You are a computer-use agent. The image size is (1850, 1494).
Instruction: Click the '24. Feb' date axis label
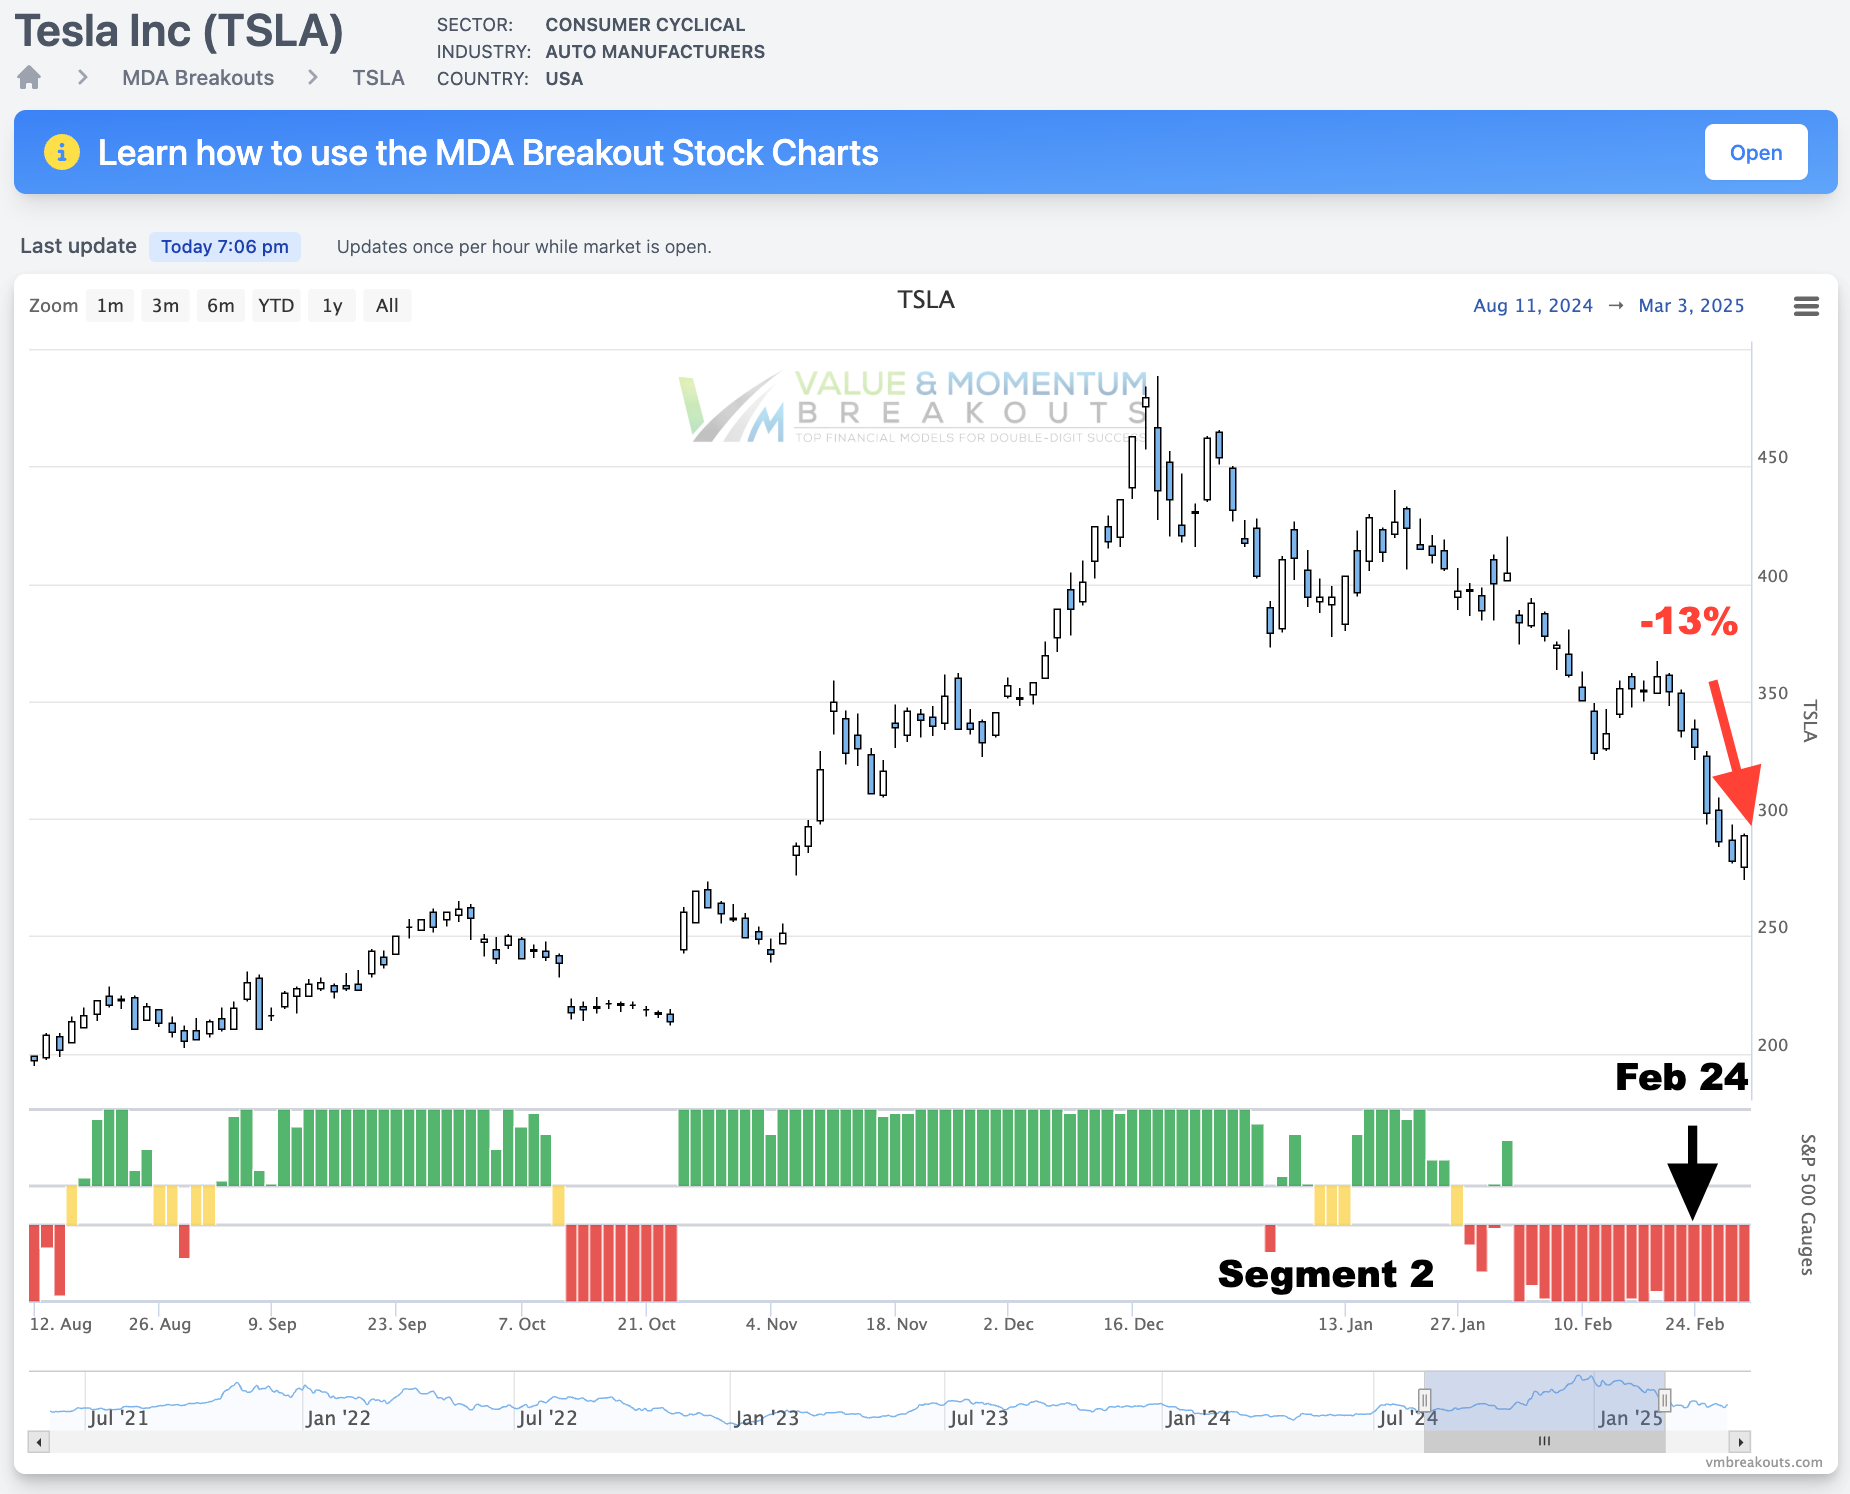pyautogui.click(x=1694, y=1324)
